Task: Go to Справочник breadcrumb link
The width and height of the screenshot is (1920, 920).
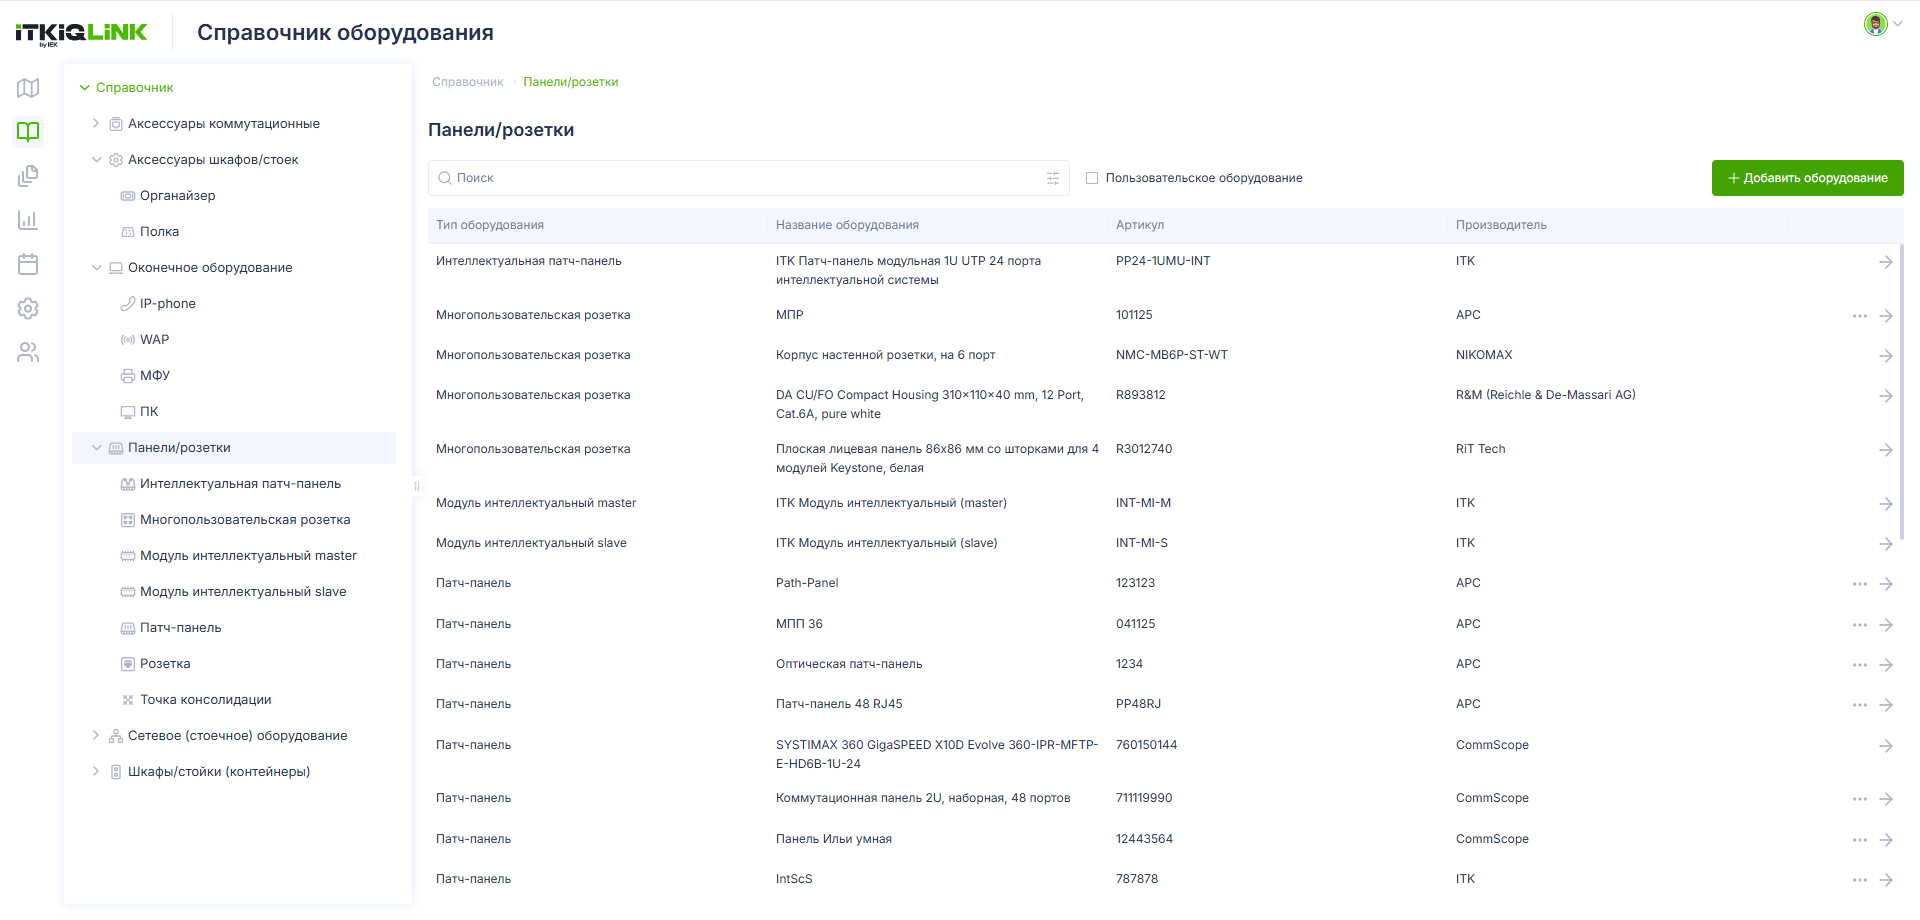Action: (467, 82)
